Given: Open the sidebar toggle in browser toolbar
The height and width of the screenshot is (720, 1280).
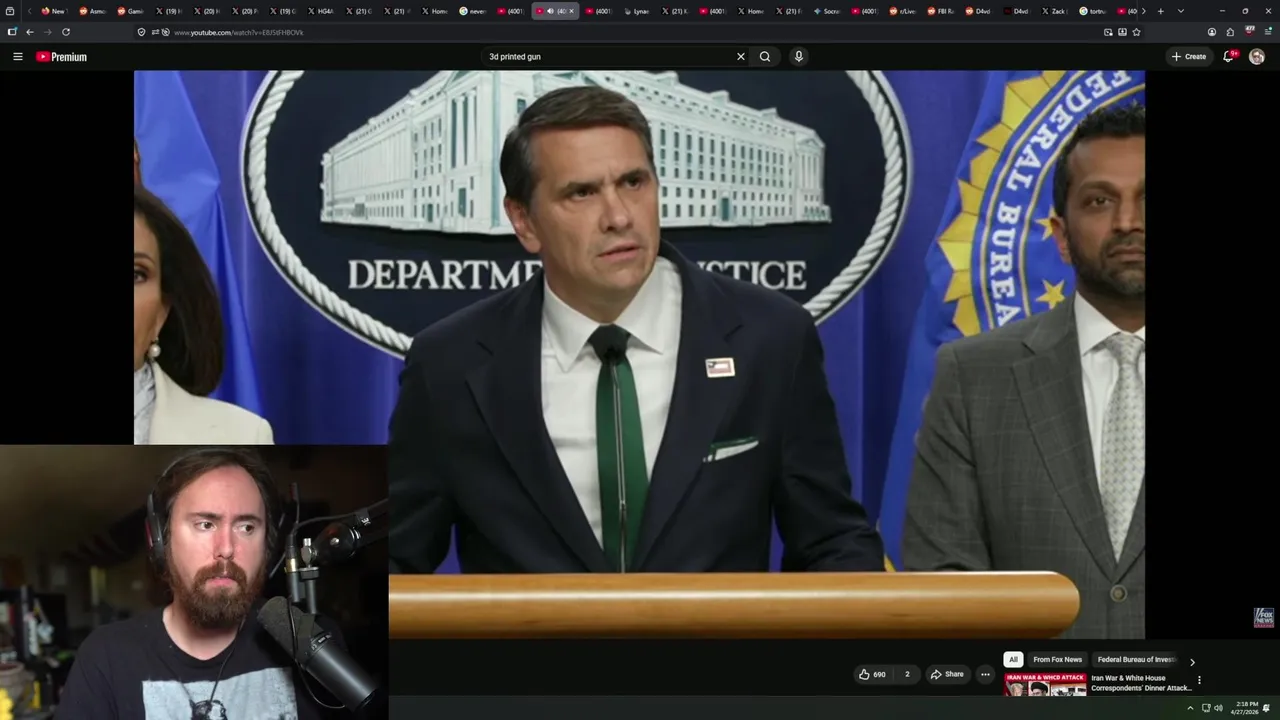Looking at the screenshot, I should click(12, 32).
